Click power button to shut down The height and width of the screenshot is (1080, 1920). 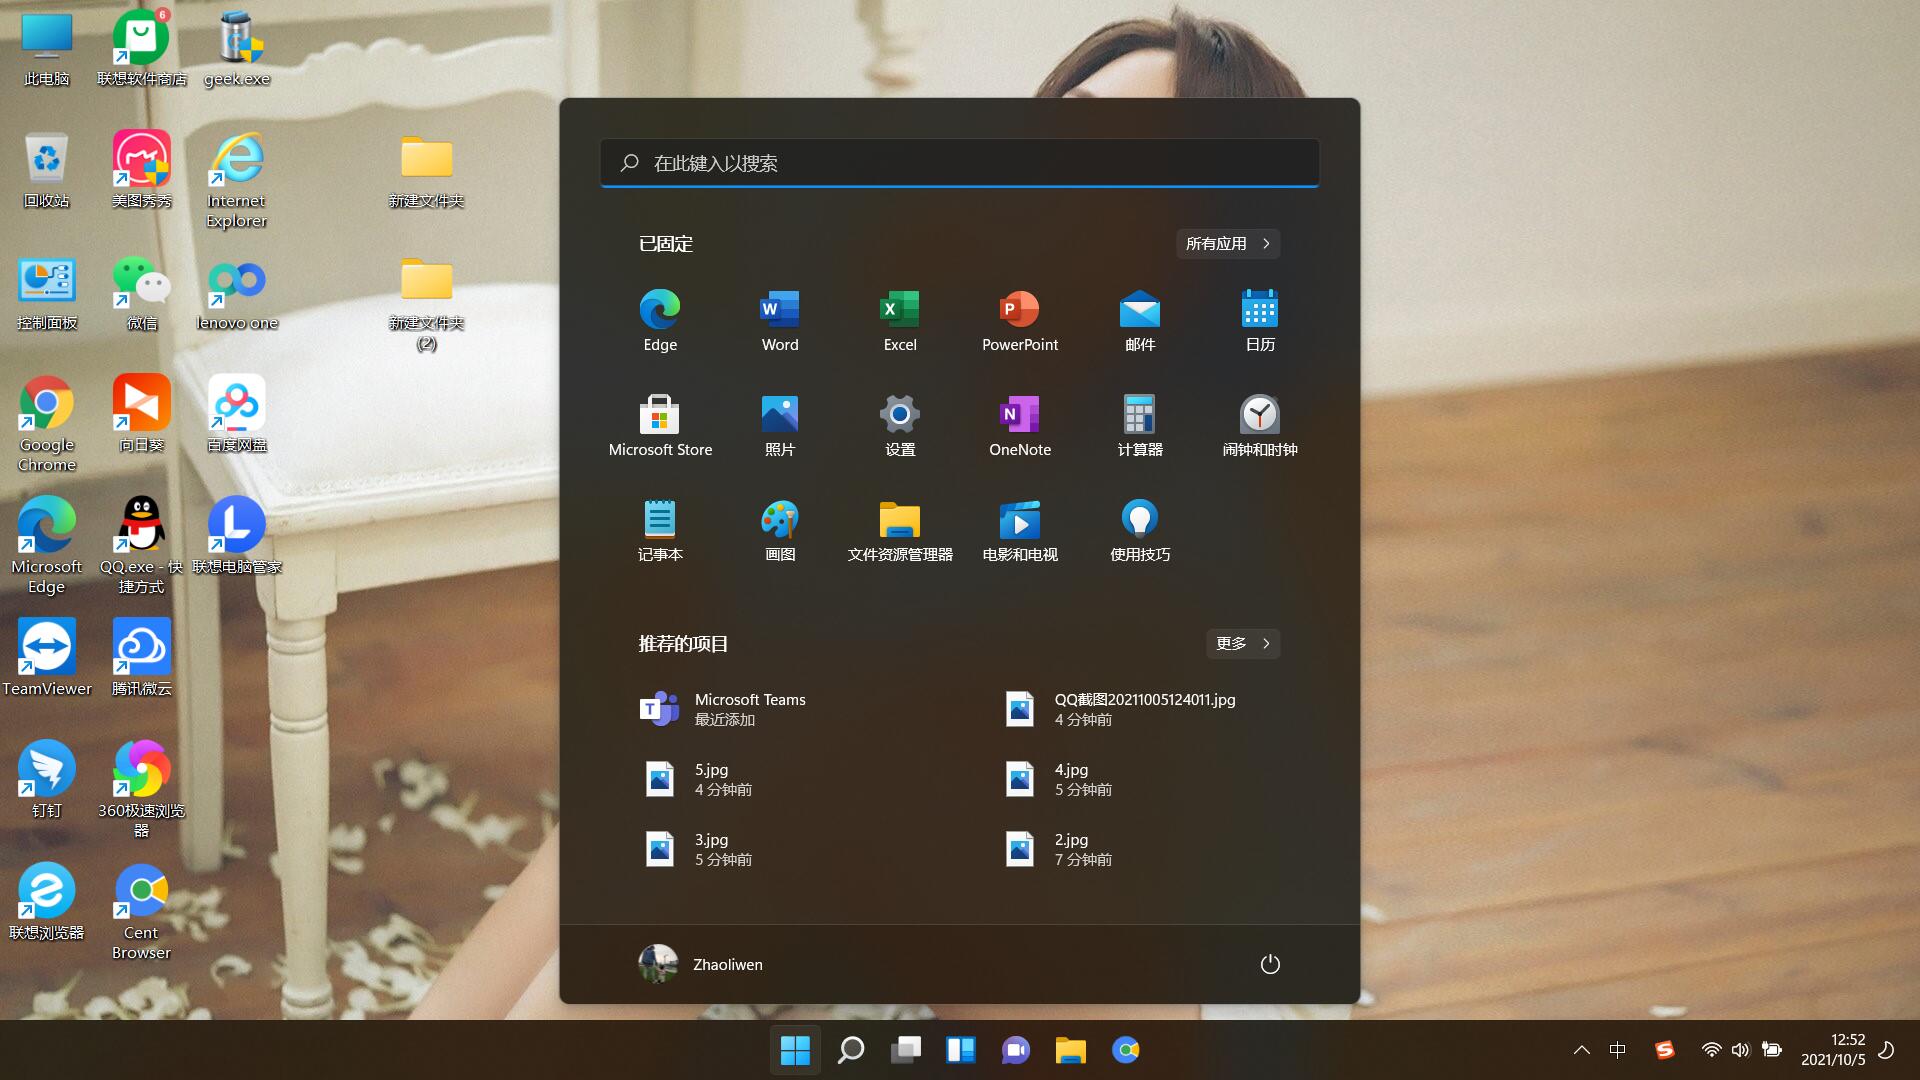1267,964
